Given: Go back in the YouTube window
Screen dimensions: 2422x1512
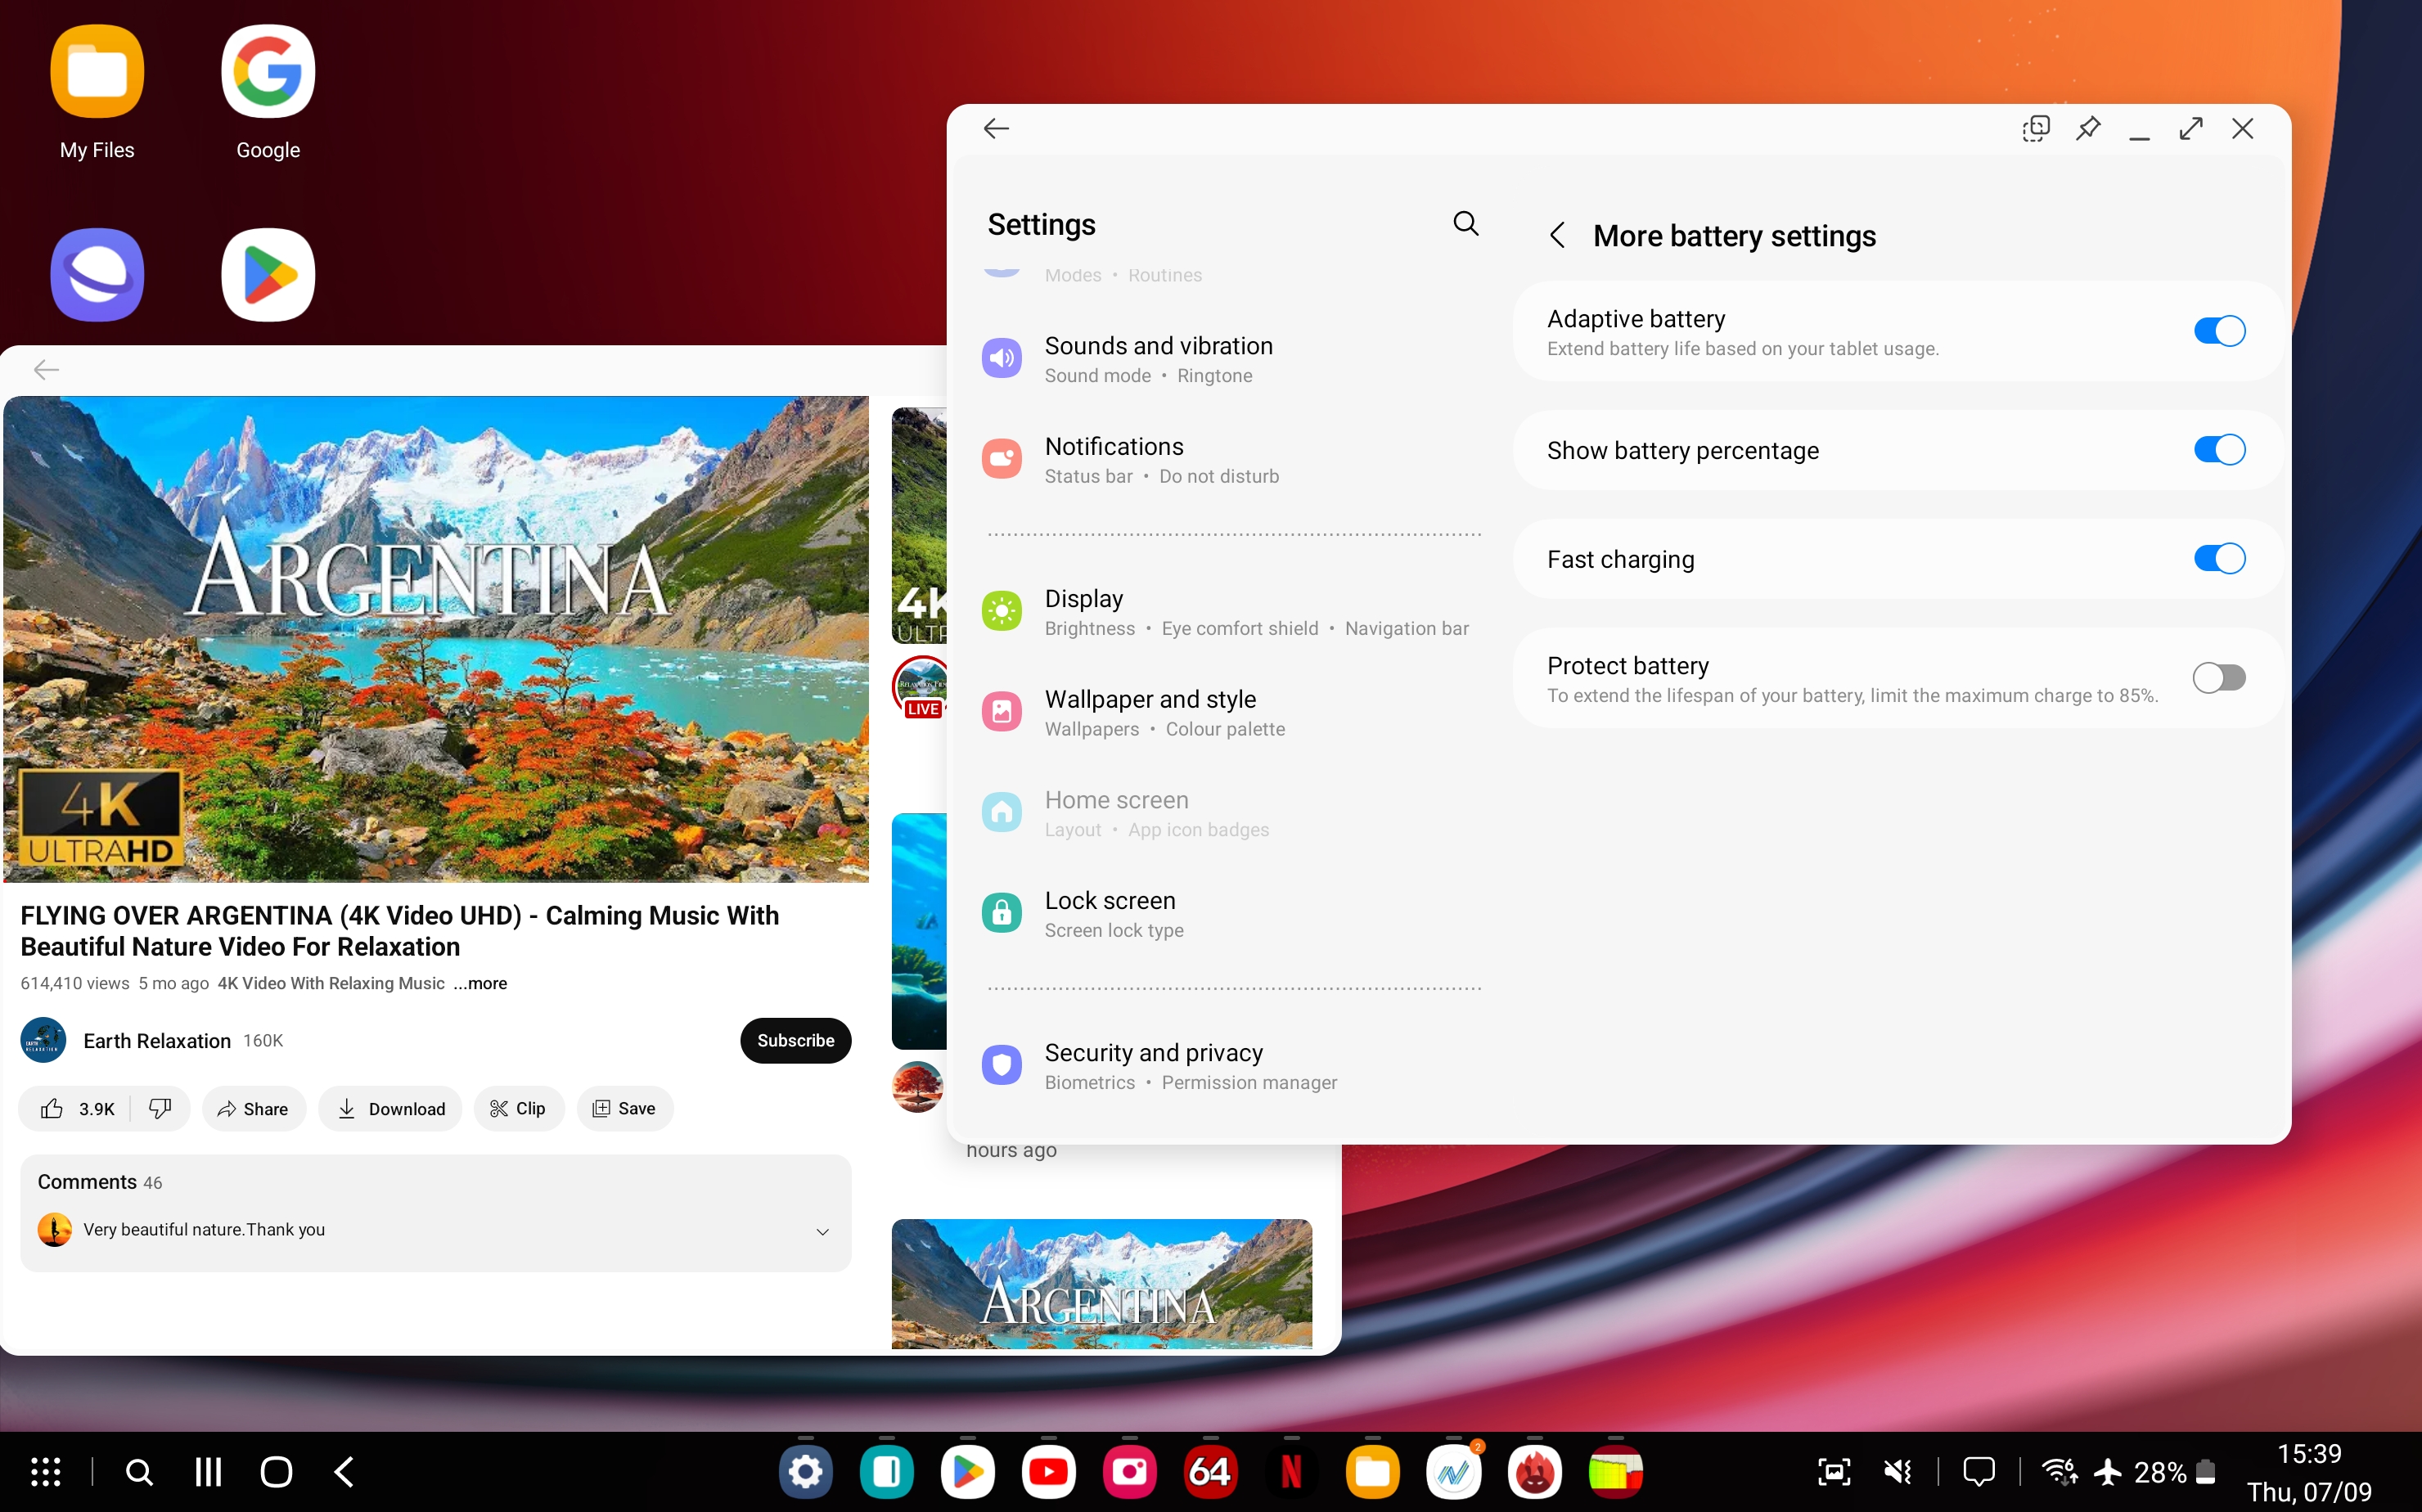Looking at the screenshot, I should point(46,370).
